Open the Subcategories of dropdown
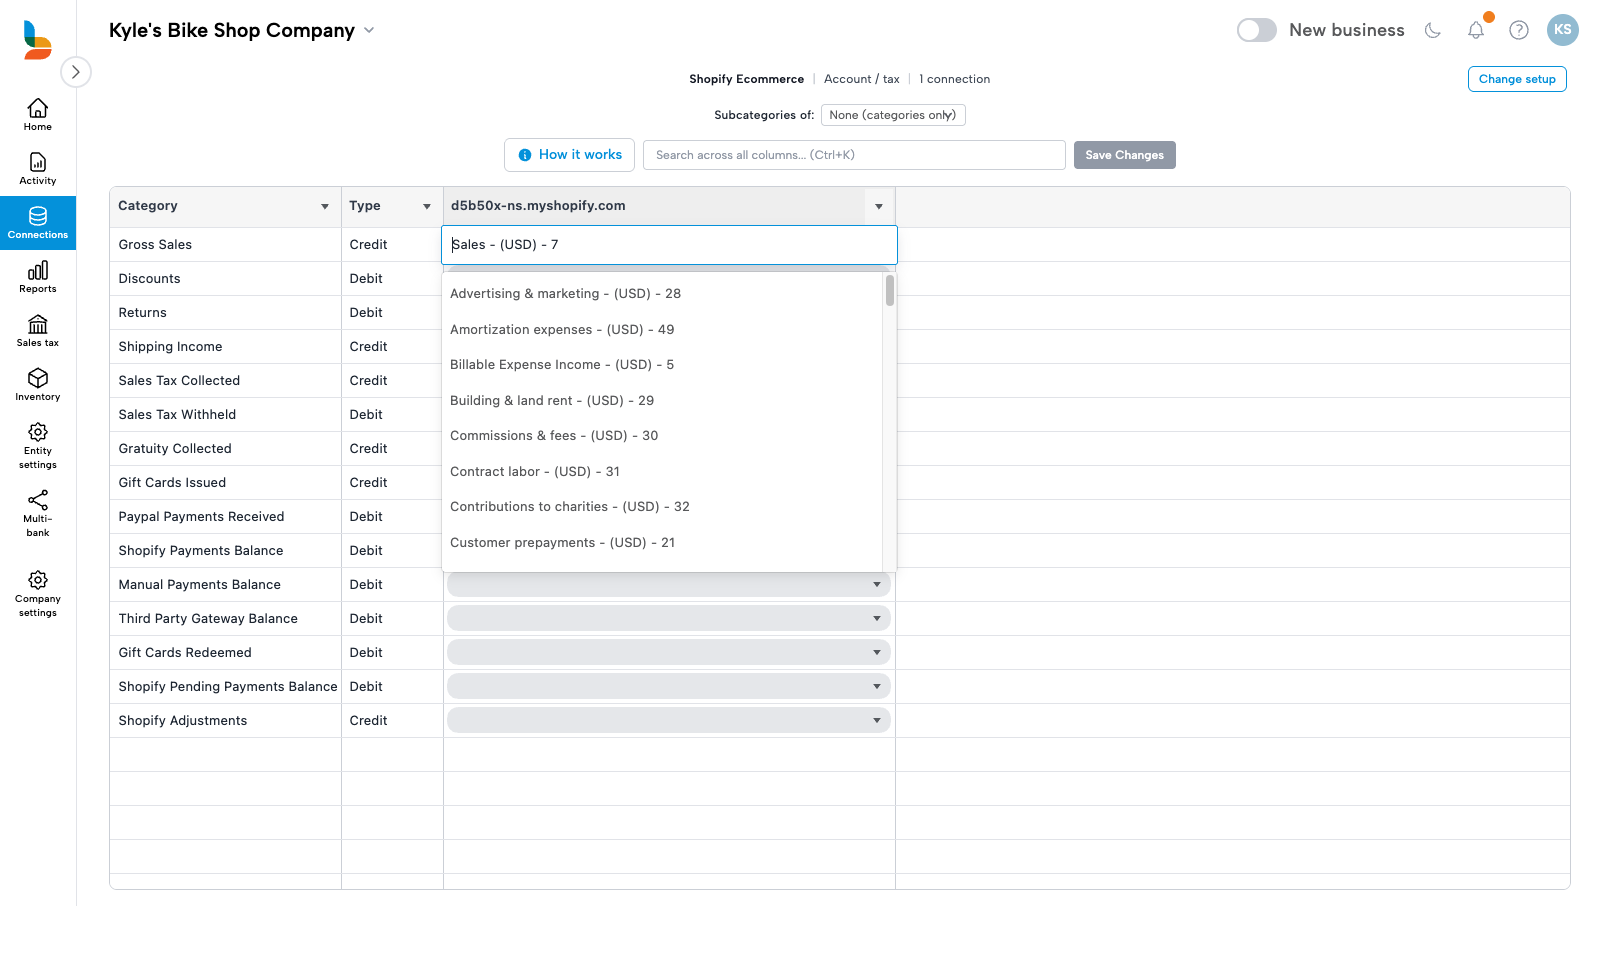Image resolution: width=1603 pixels, height=962 pixels. pyautogui.click(x=893, y=115)
